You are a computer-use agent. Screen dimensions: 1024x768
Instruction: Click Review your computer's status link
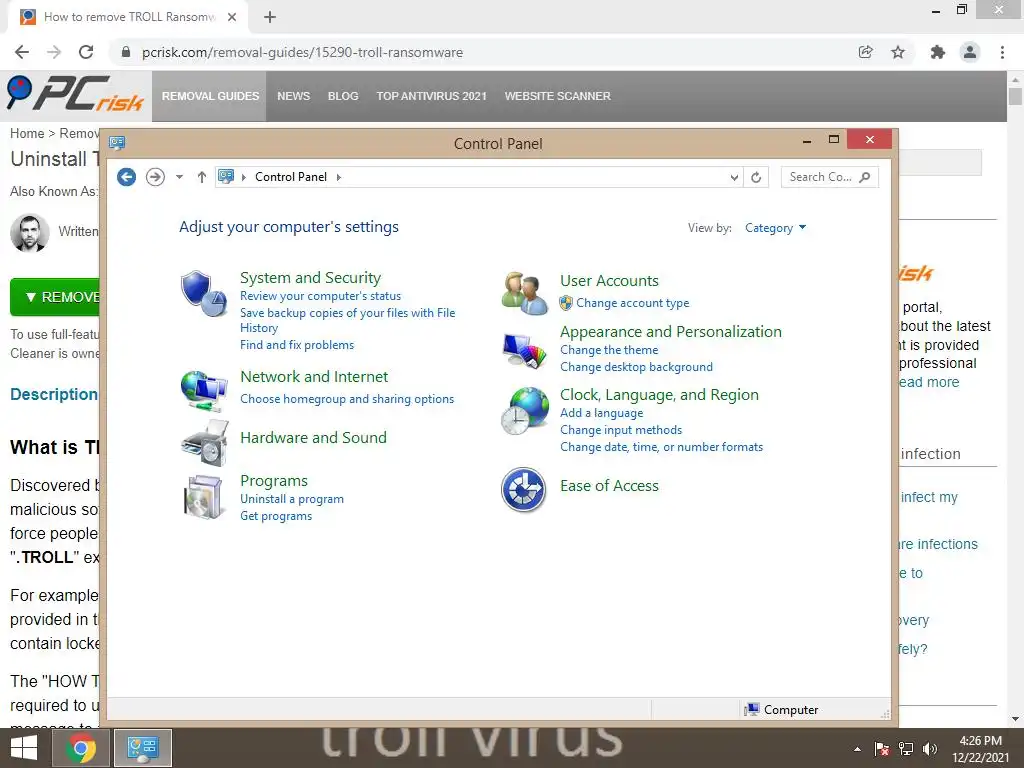[321, 296]
